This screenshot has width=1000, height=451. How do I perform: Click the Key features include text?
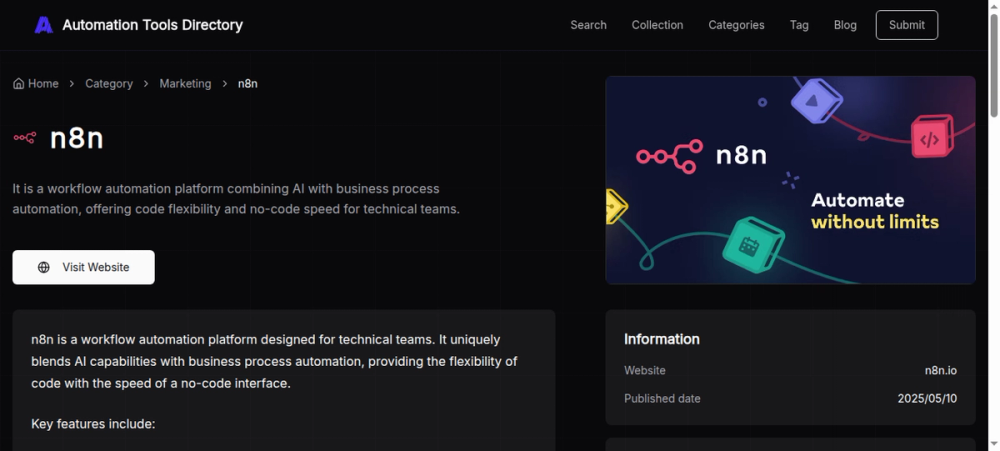coord(93,424)
